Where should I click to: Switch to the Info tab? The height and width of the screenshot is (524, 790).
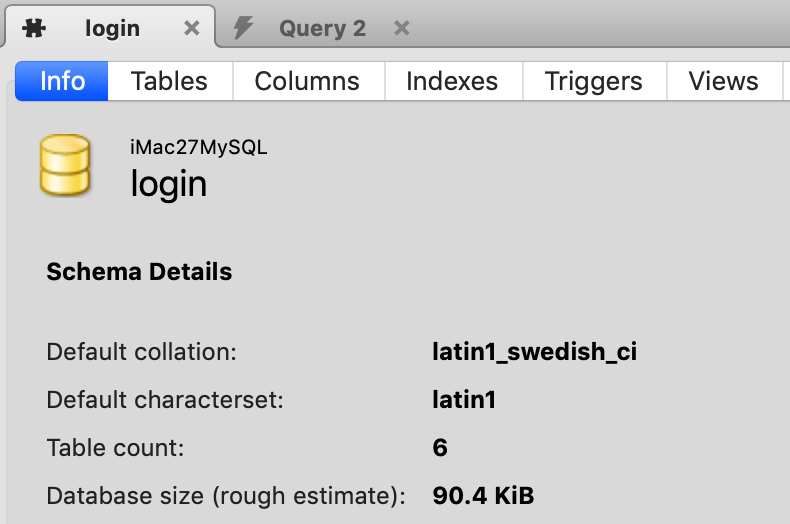click(62, 81)
